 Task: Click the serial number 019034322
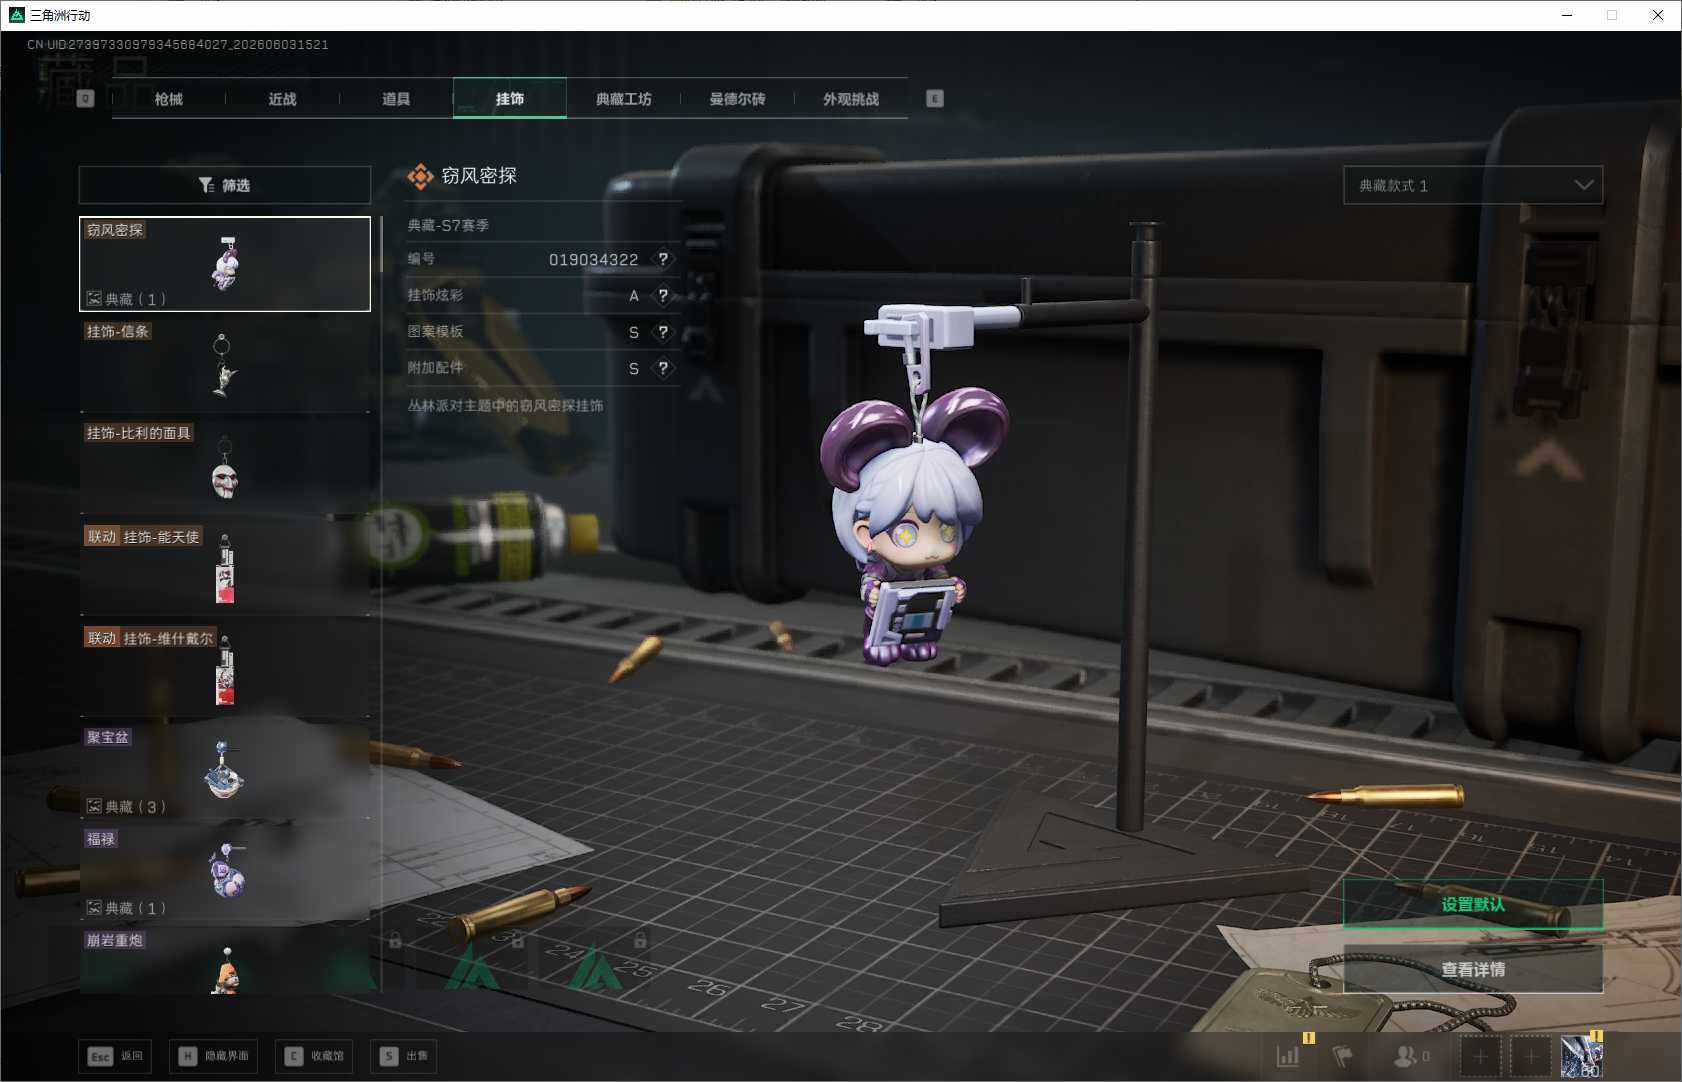point(593,260)
